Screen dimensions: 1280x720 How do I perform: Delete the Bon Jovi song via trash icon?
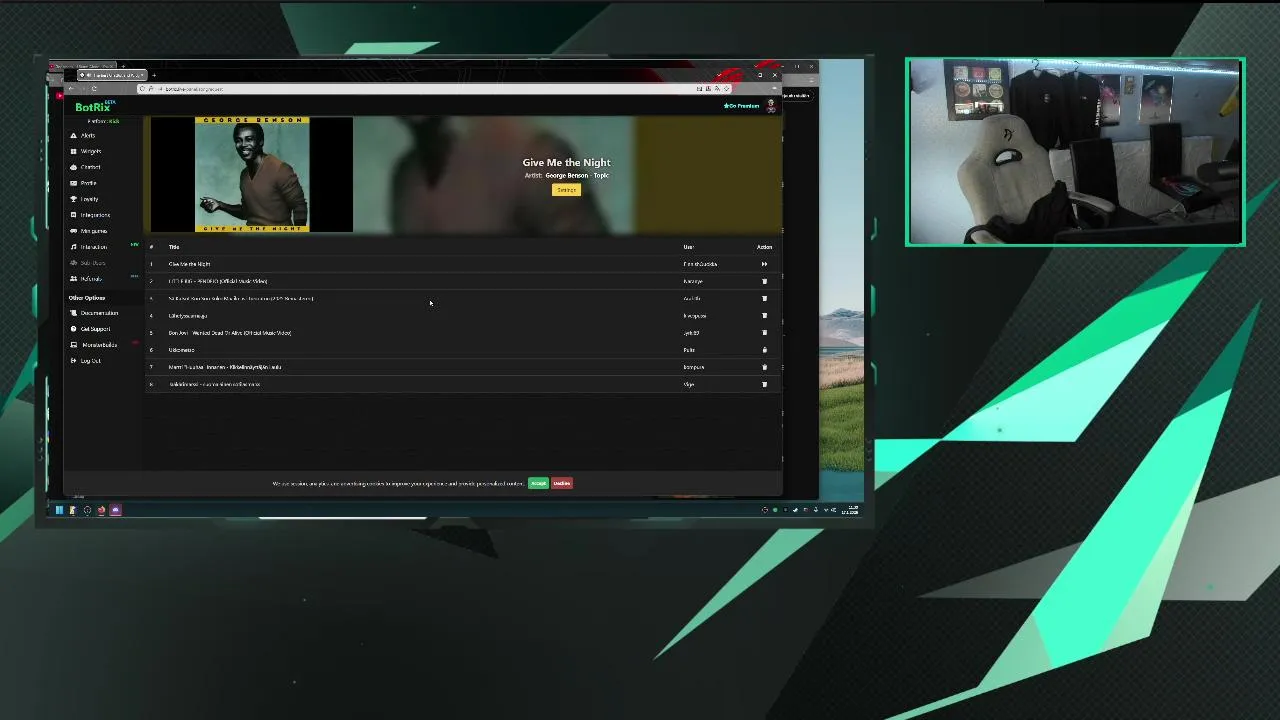coord(764,333)
